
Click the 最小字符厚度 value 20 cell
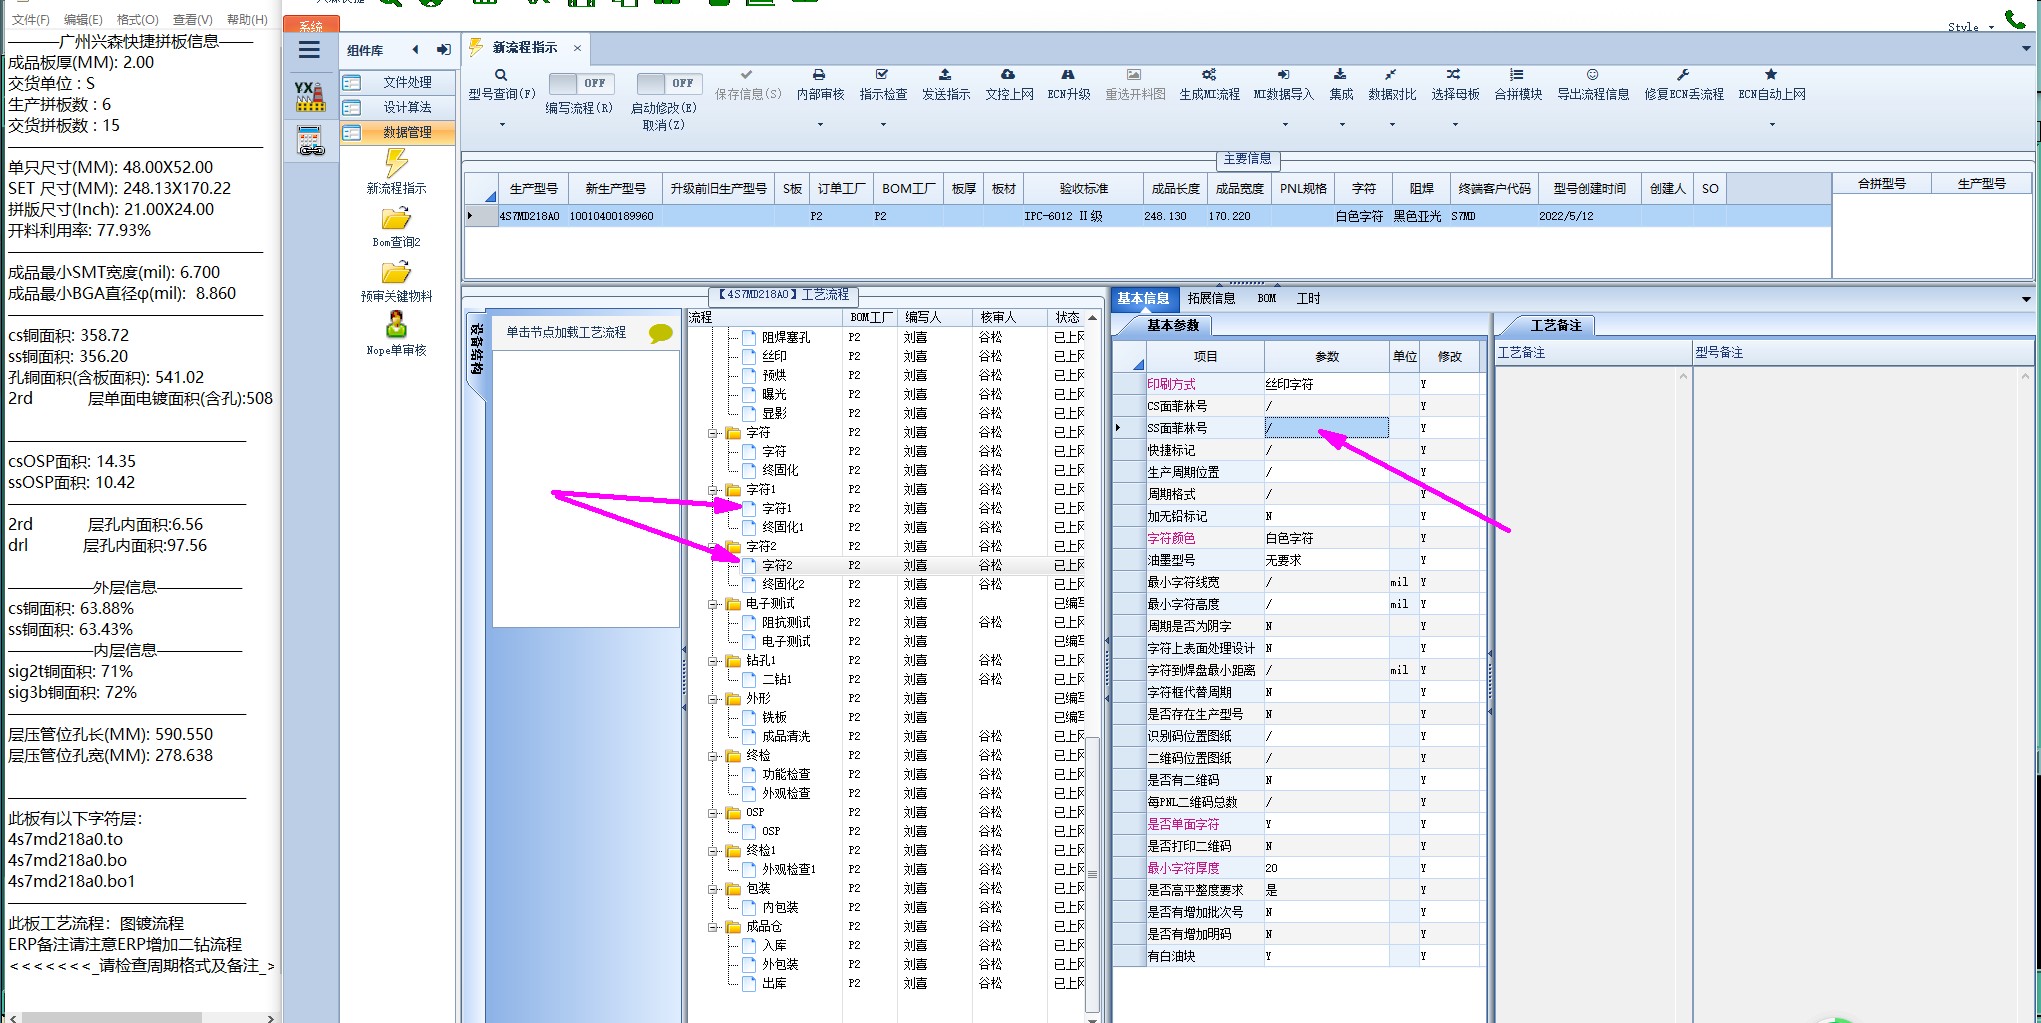[1326, 868]
